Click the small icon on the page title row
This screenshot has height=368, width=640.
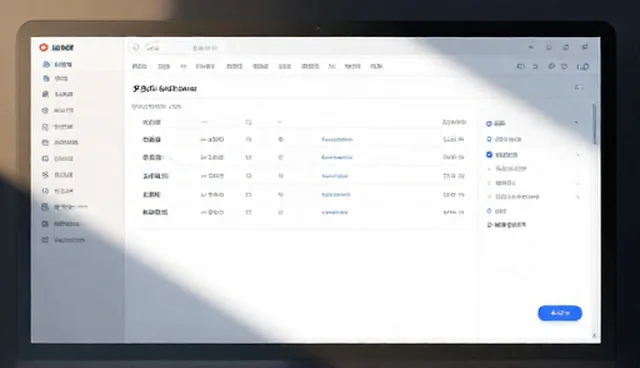(579, 87)
